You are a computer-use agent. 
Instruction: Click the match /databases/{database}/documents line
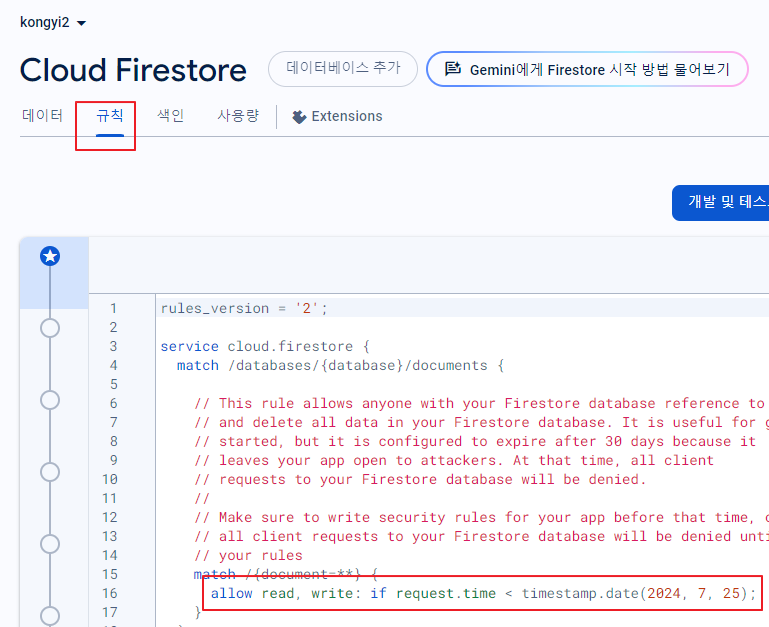[x=340, y=366]
